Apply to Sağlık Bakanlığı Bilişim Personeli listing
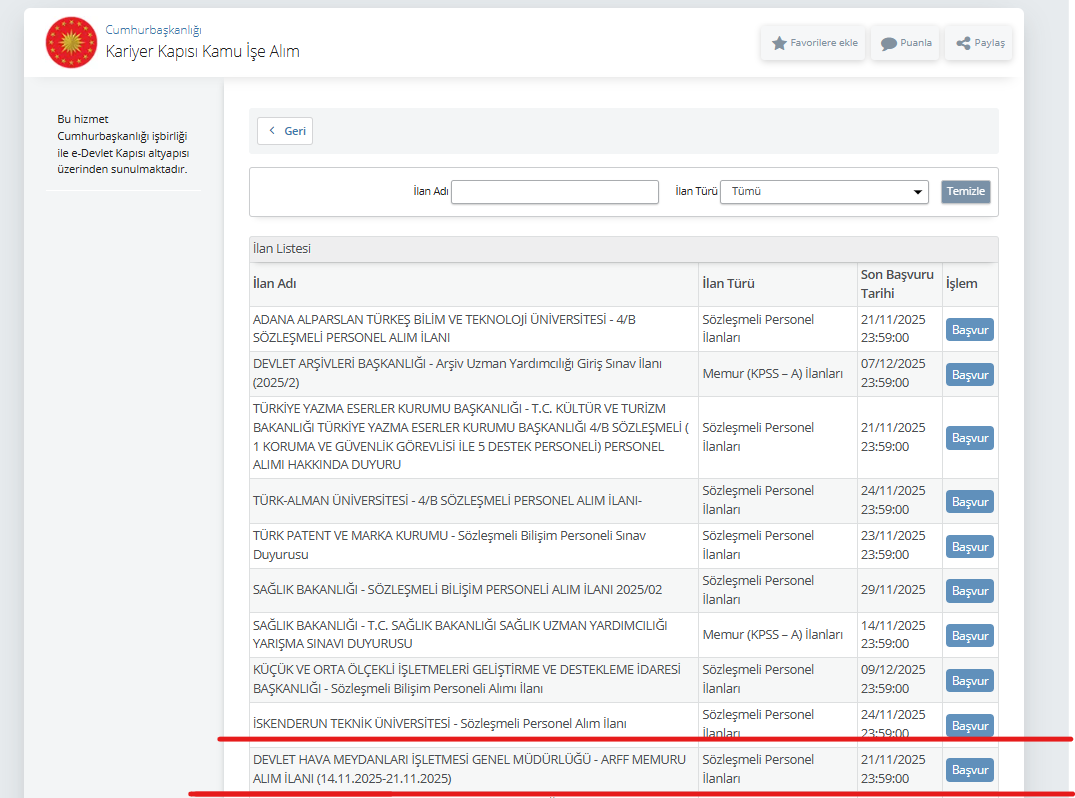Viewport: 1075px width, 798px height. [x=969, y=591]
